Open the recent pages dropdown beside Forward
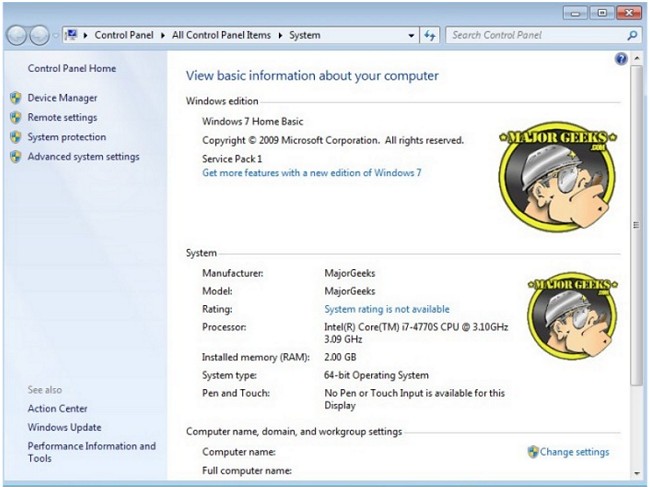Image resolution: width=650 pixels, height=487 pixels. [55, 36]
